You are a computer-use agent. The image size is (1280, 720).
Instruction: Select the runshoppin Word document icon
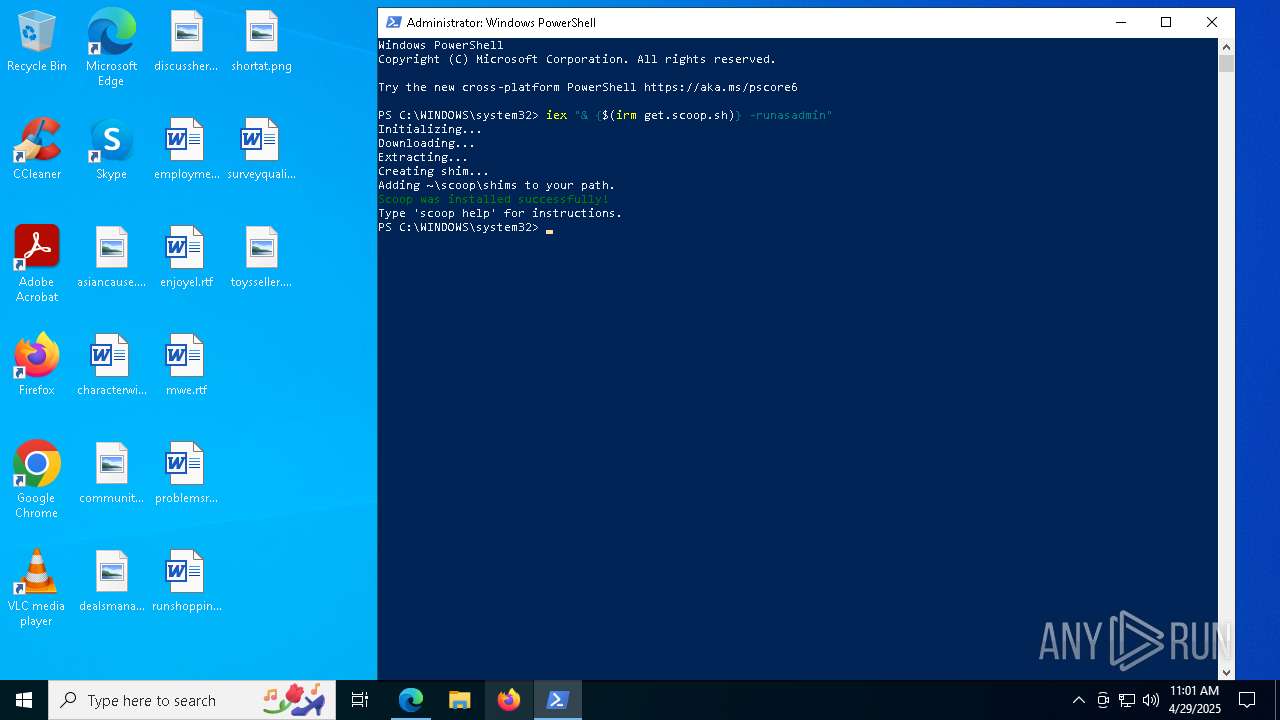pos(186,582)
